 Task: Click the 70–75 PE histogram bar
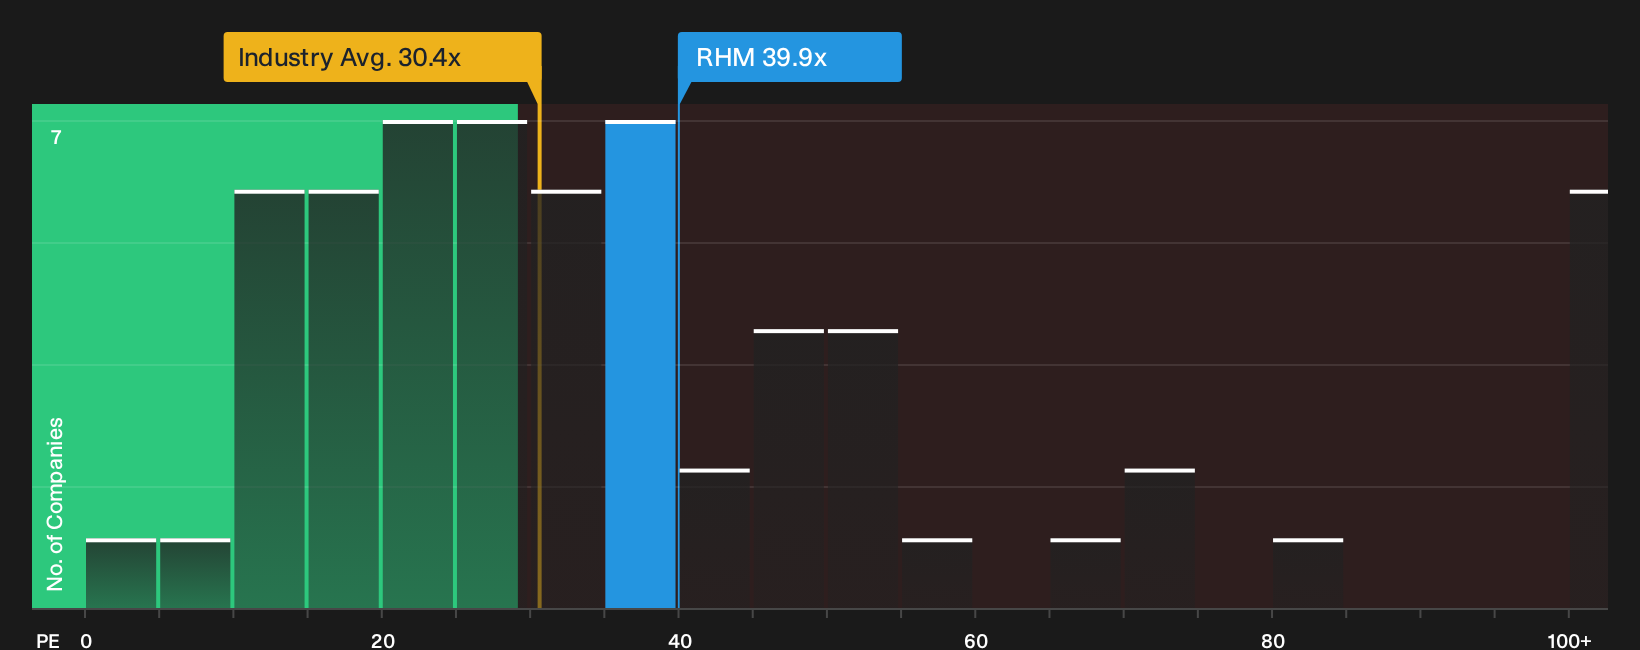tap(1160, 538)
